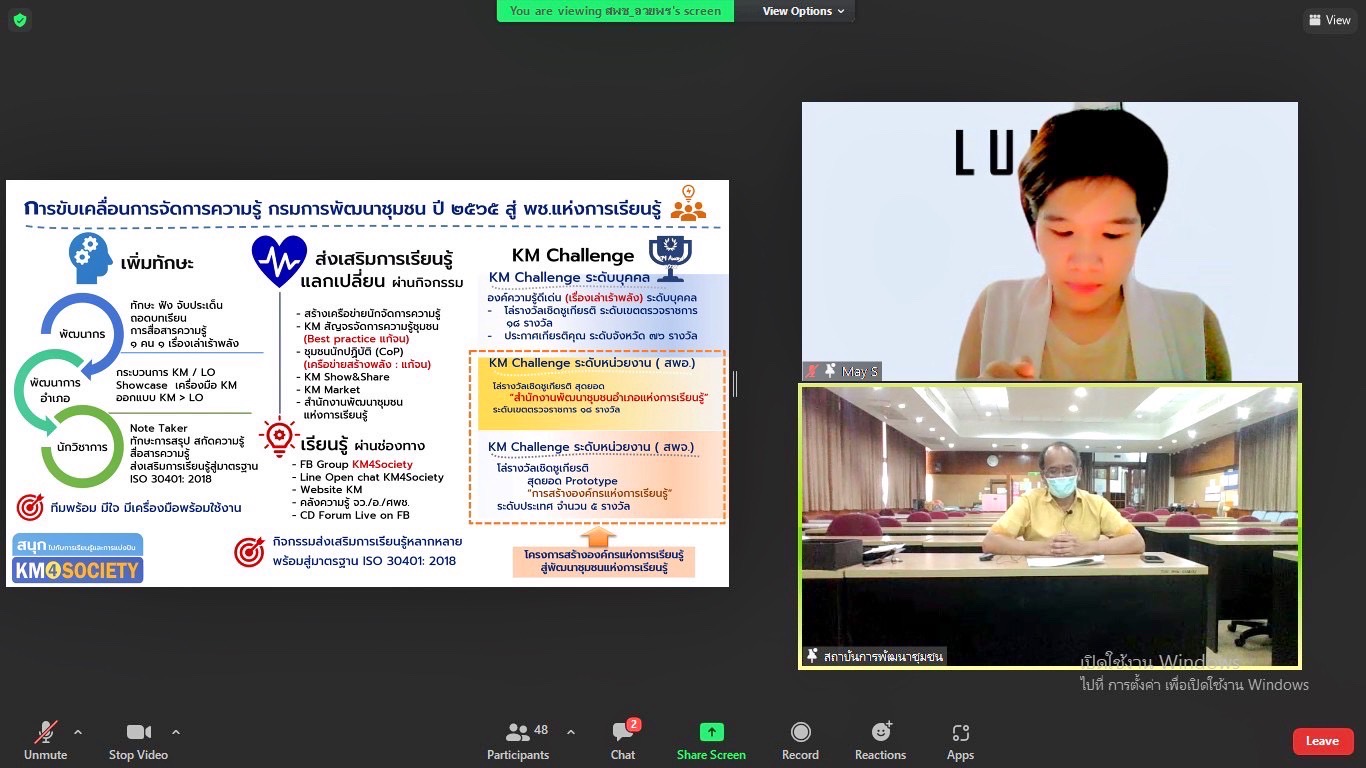Open the Participants panel

pyautogui.click(x=518, y=740)
